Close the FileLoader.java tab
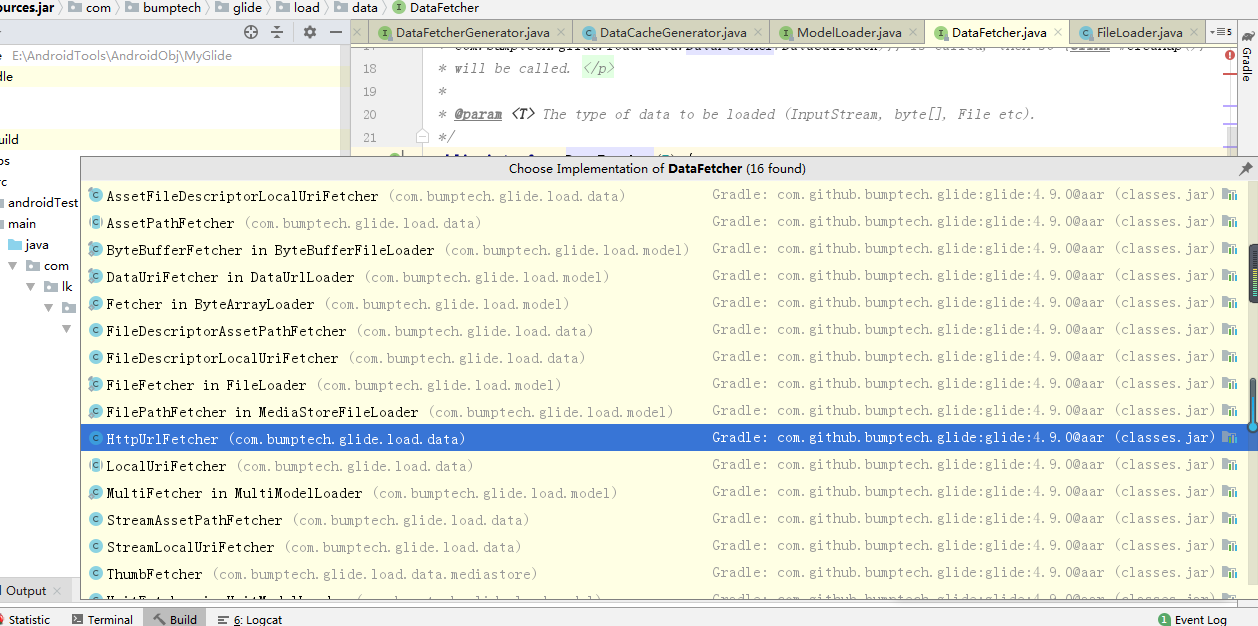The image size is (1258, 626). point(1195,33)
